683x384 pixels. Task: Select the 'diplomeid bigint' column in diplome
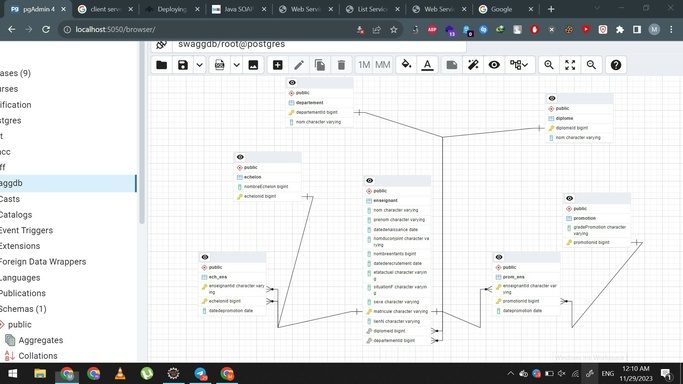(579, 128)
